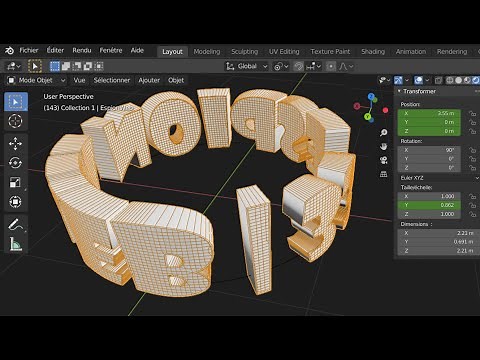Screen dimensions: 480x360
Task: Click the green Y axis on the navigation gizmo
Action: [367, 117]
